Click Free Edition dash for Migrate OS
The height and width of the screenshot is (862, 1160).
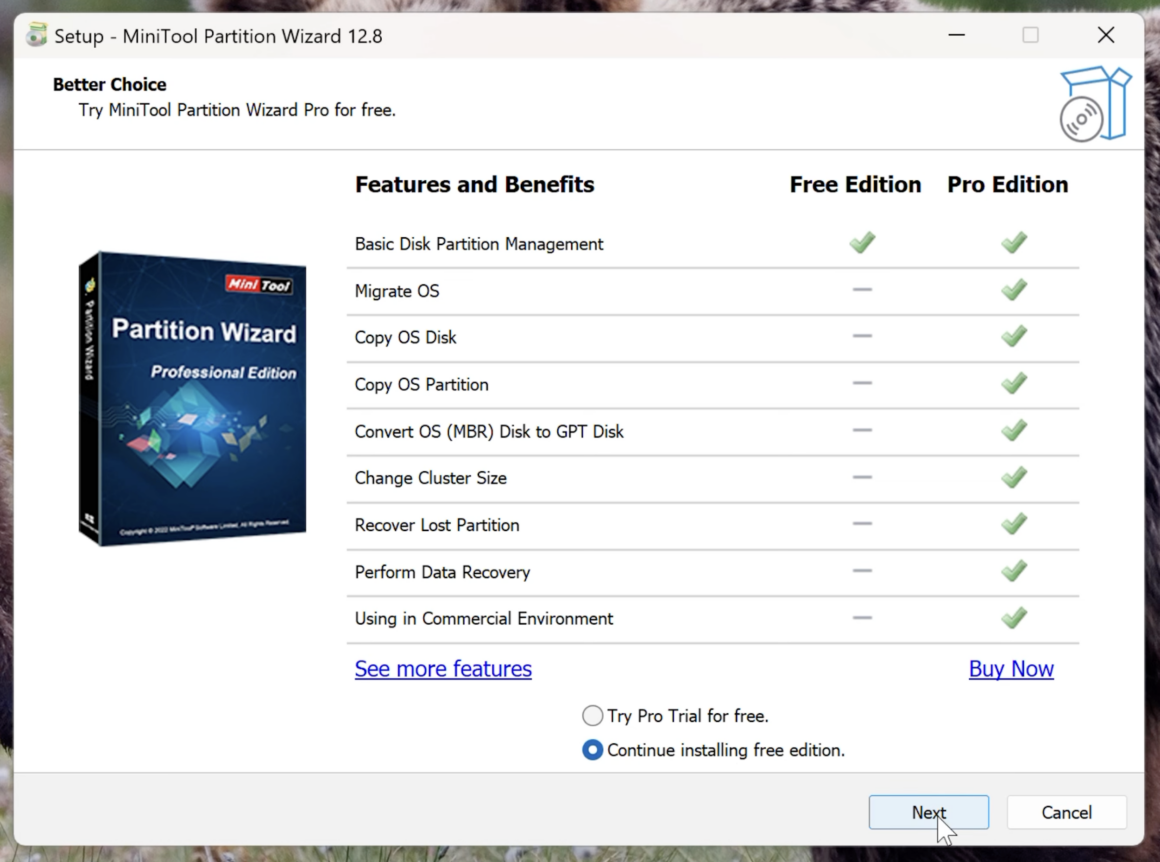tap(863, 289)
